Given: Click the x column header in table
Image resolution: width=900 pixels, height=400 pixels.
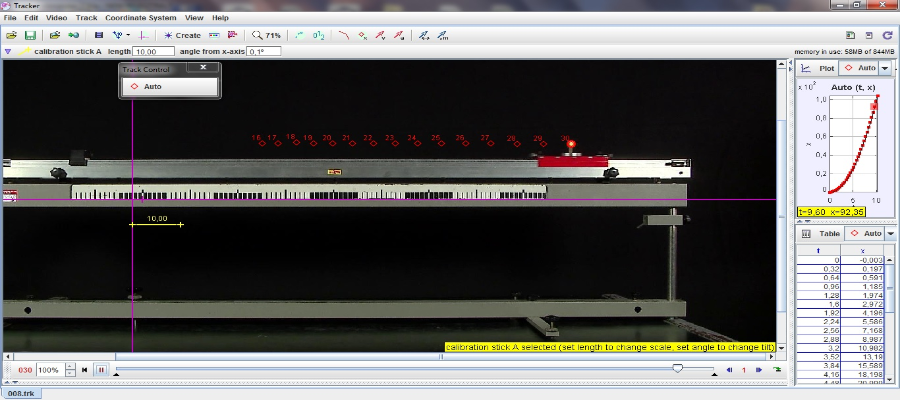Looking at the screenshot, I should [x=863, y=251].
